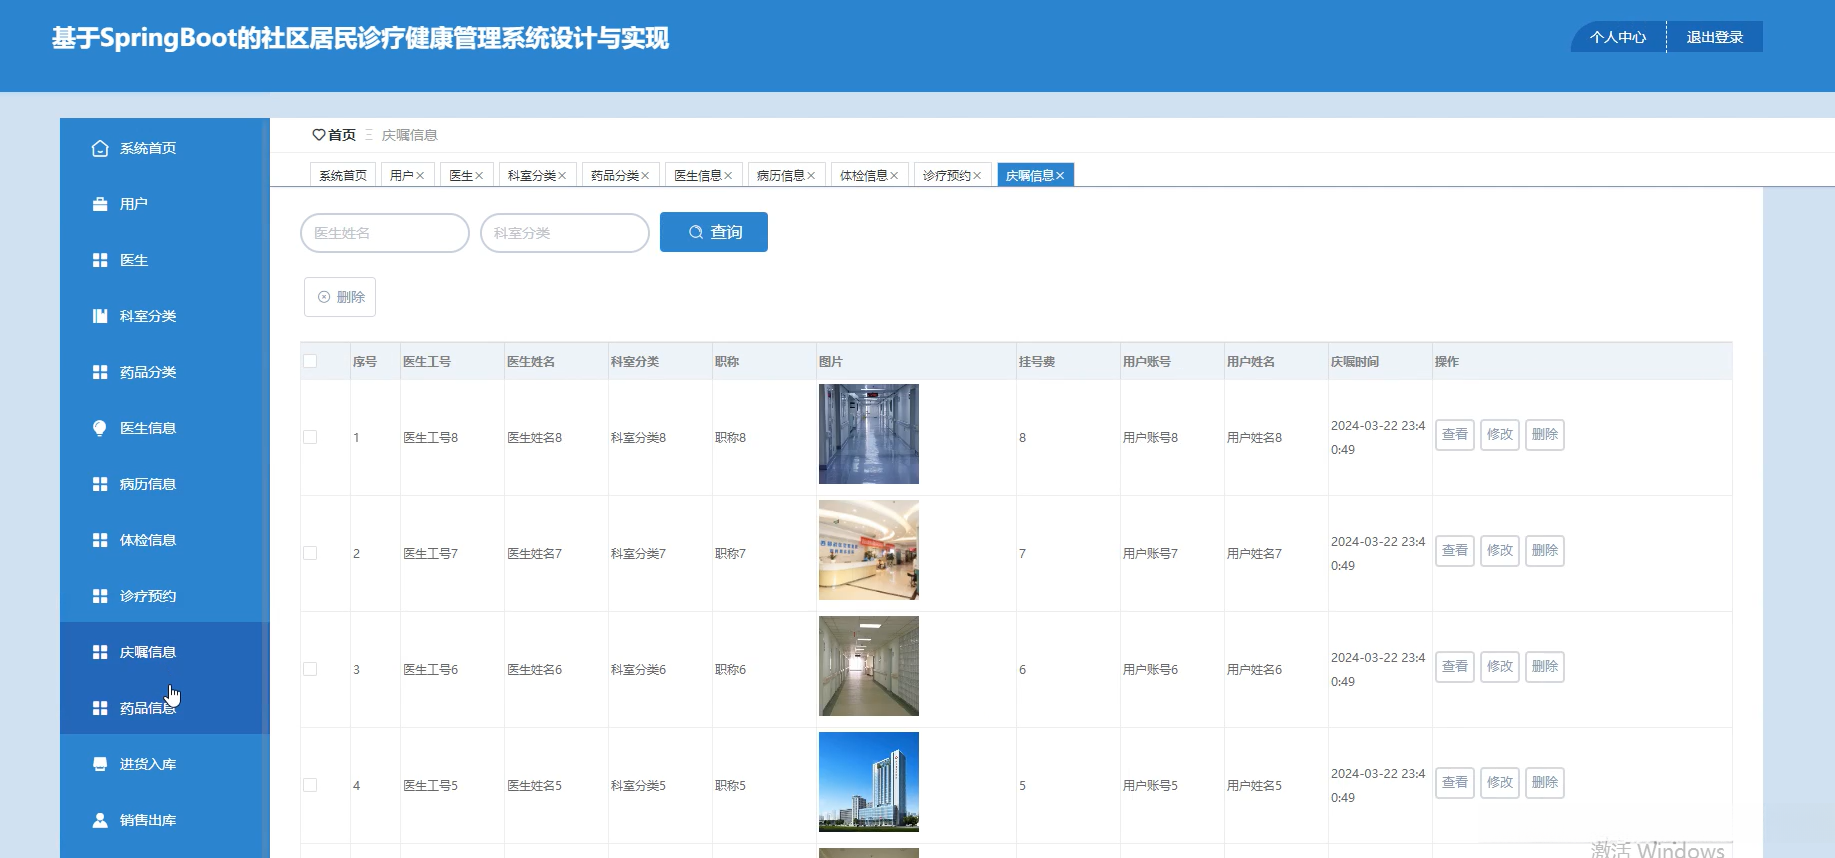Click the 进货入库 sidebar icon
The width and height of the screenshot is (1835, 858).
click(x=100, y=764)
